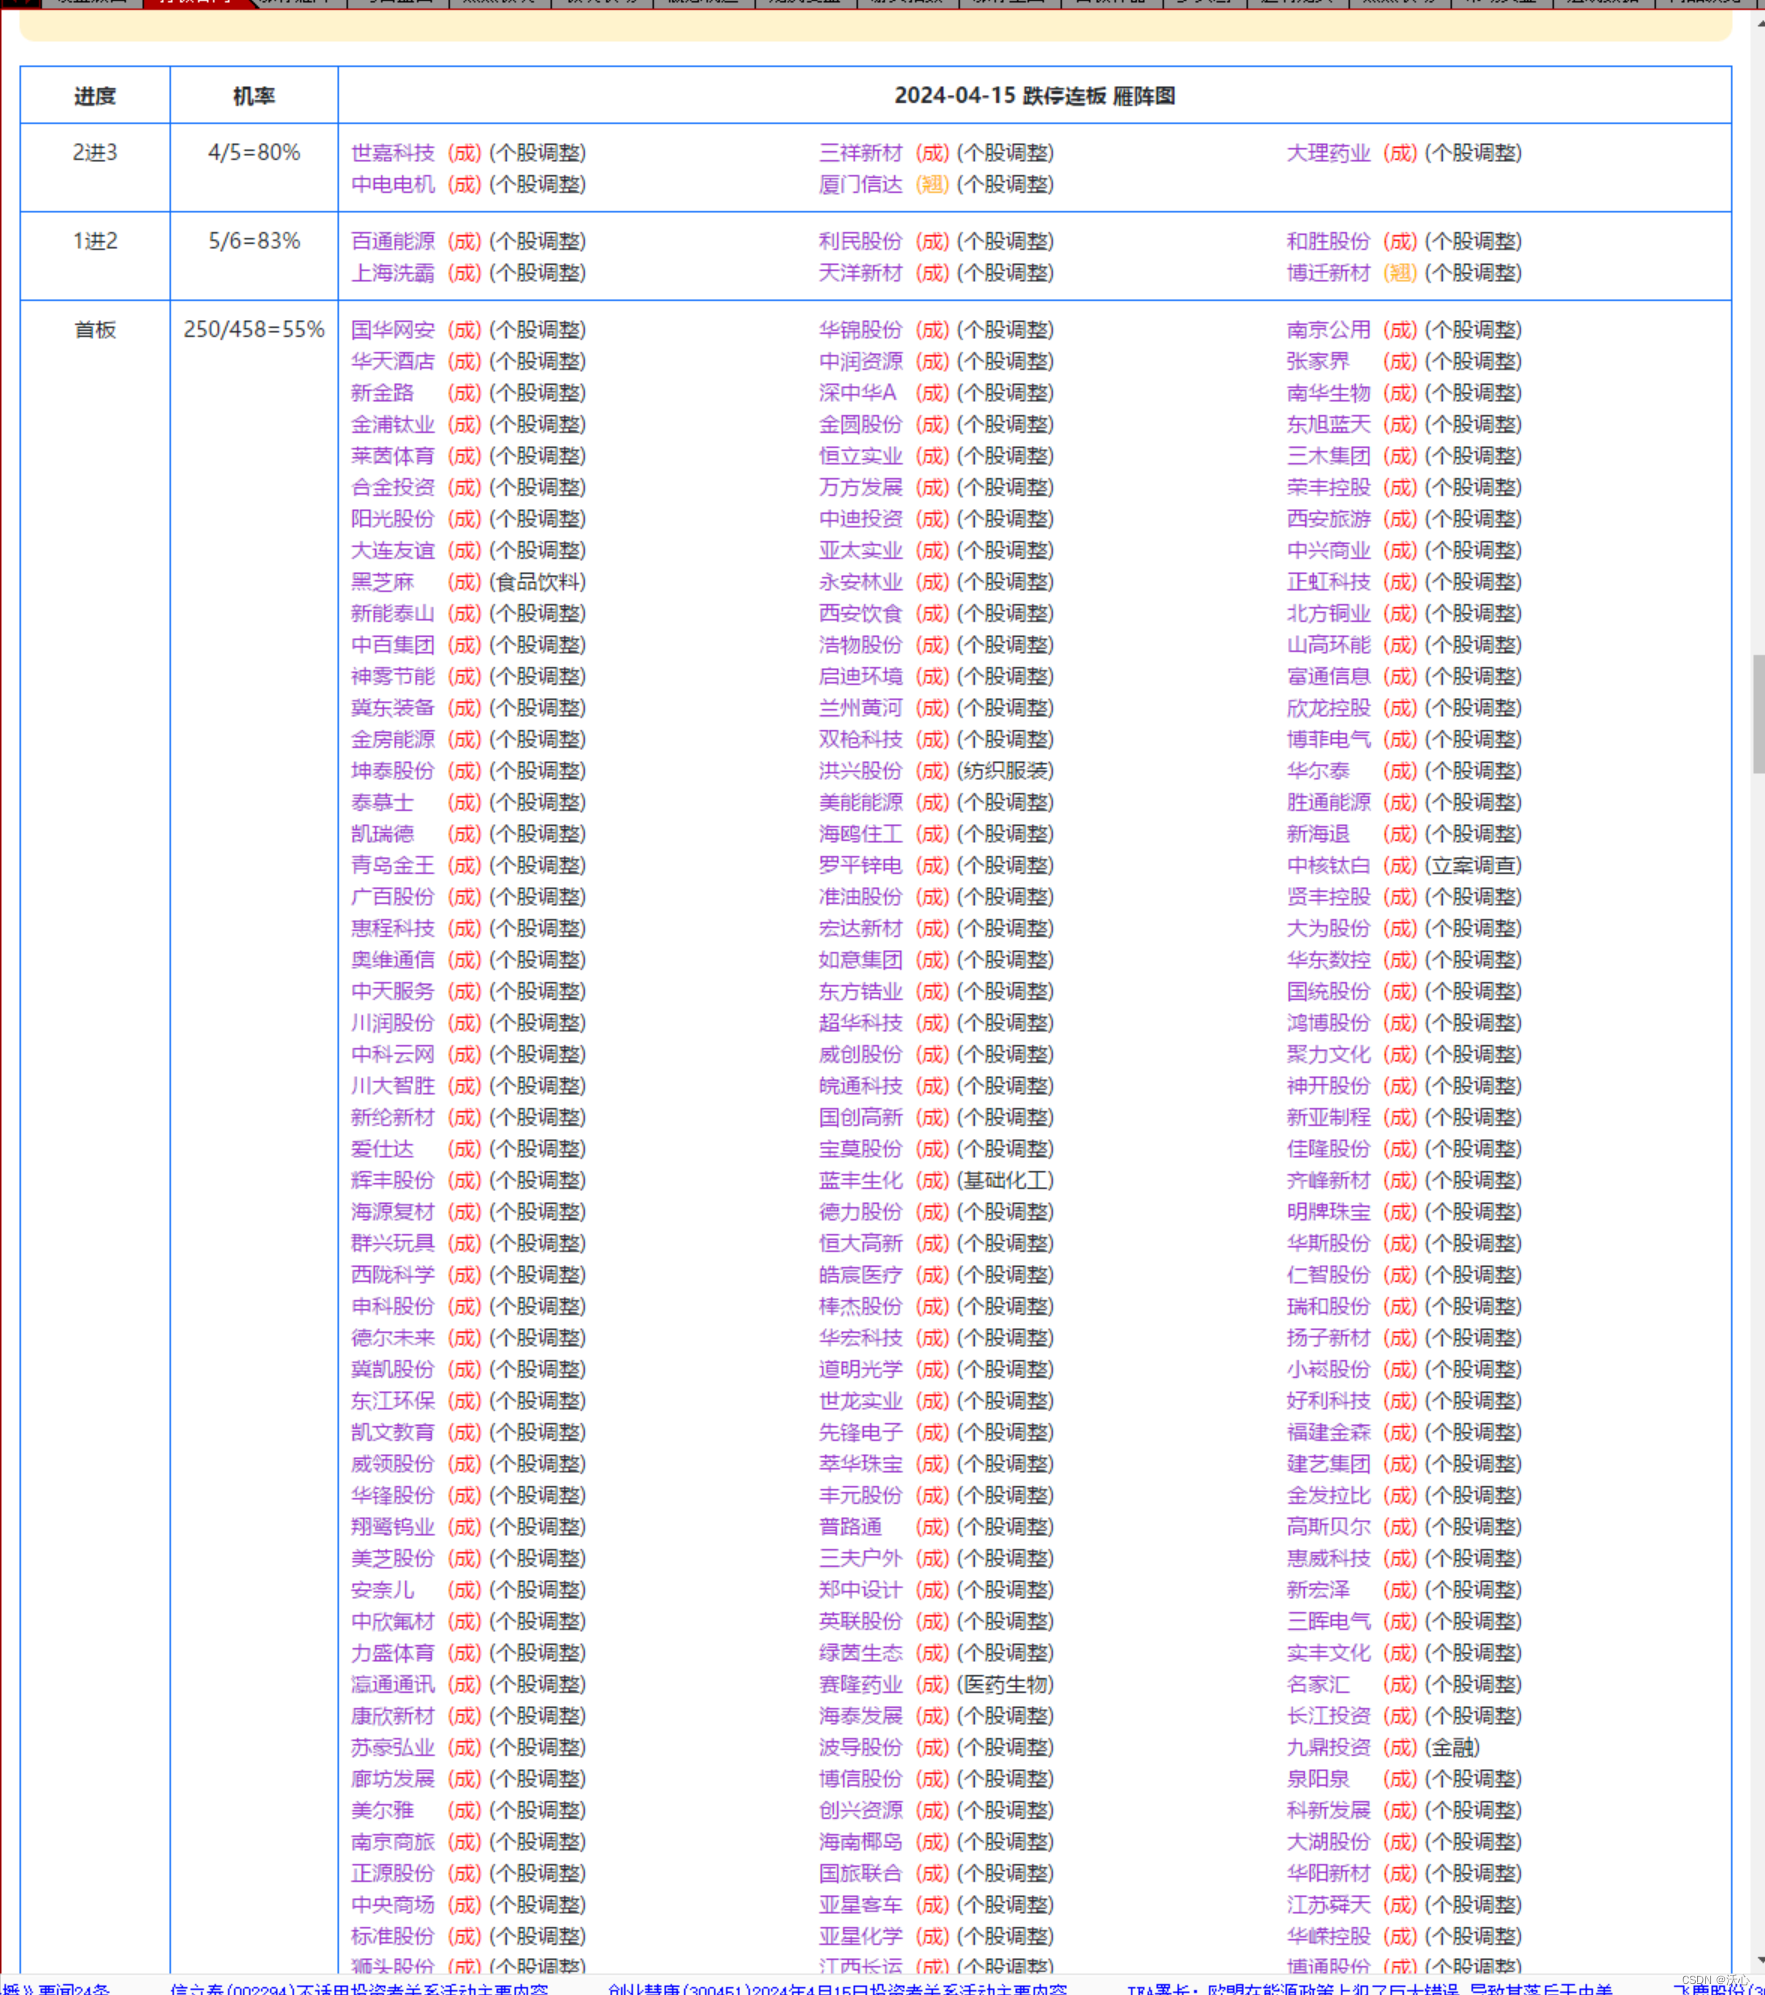1765x1995 pixels.
Task: Click the 进度 column header
Action: (95, 96)
